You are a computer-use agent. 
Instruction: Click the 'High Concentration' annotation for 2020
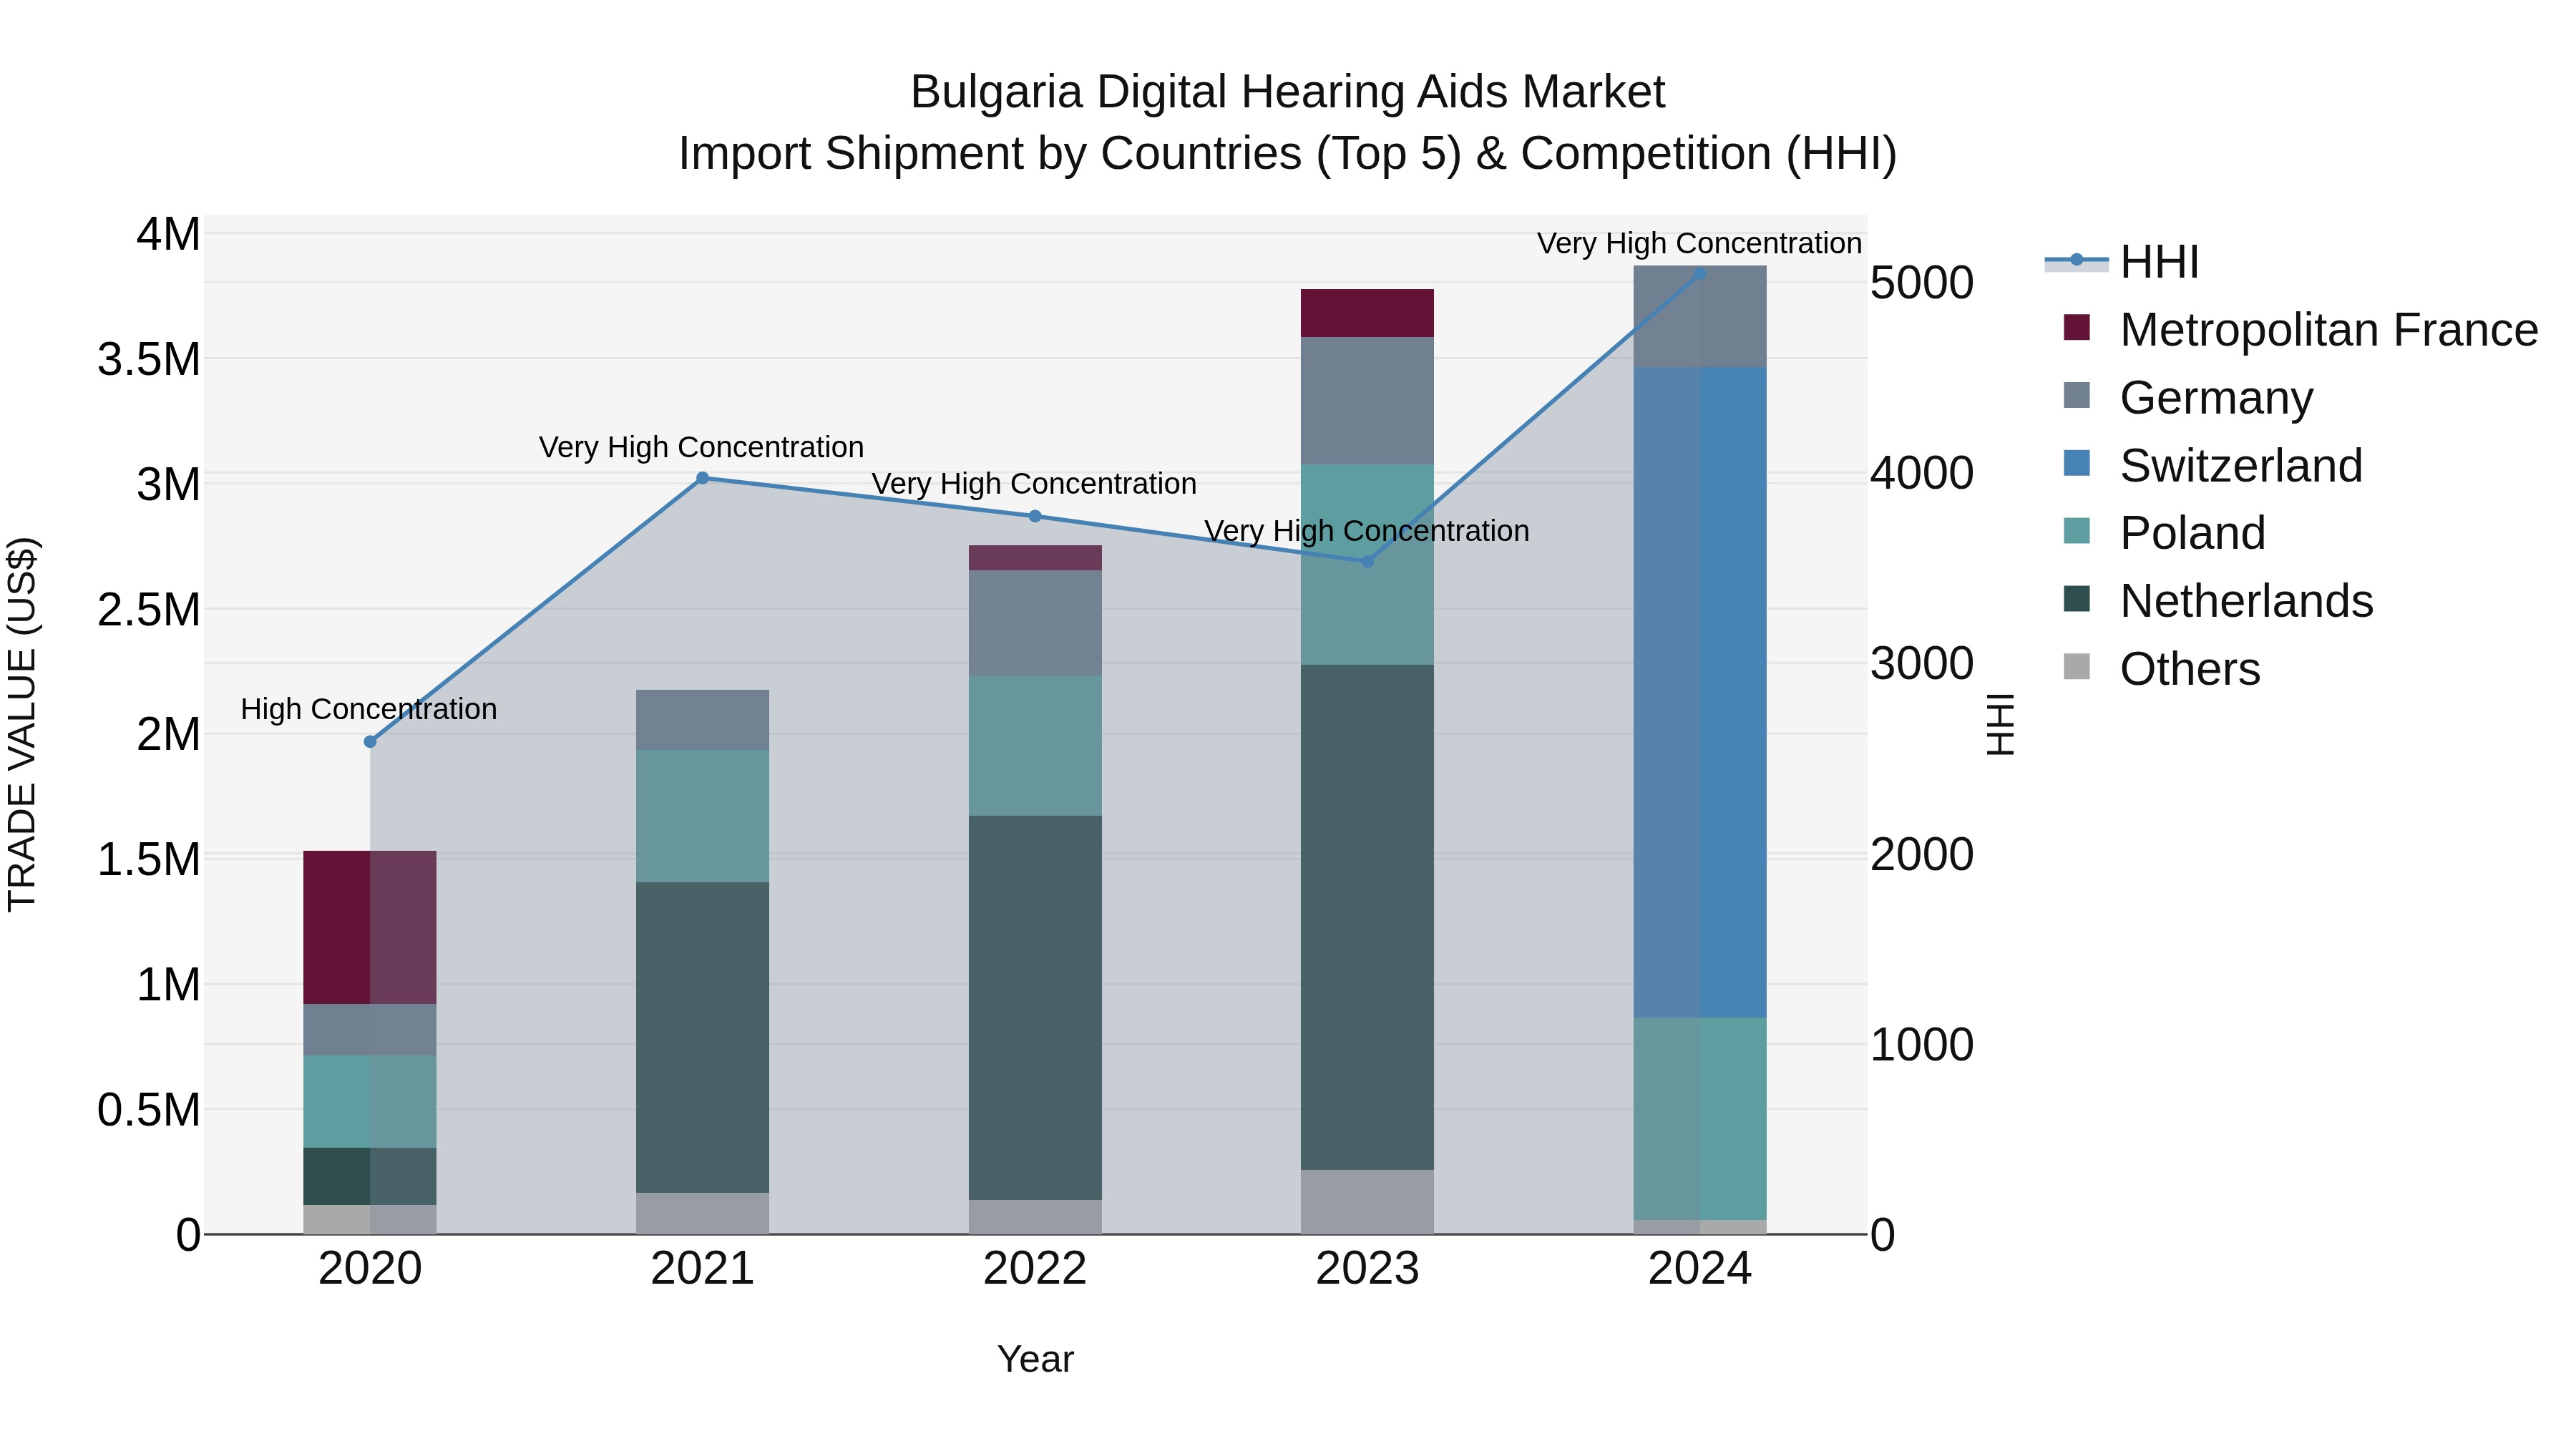click(369, 709)
